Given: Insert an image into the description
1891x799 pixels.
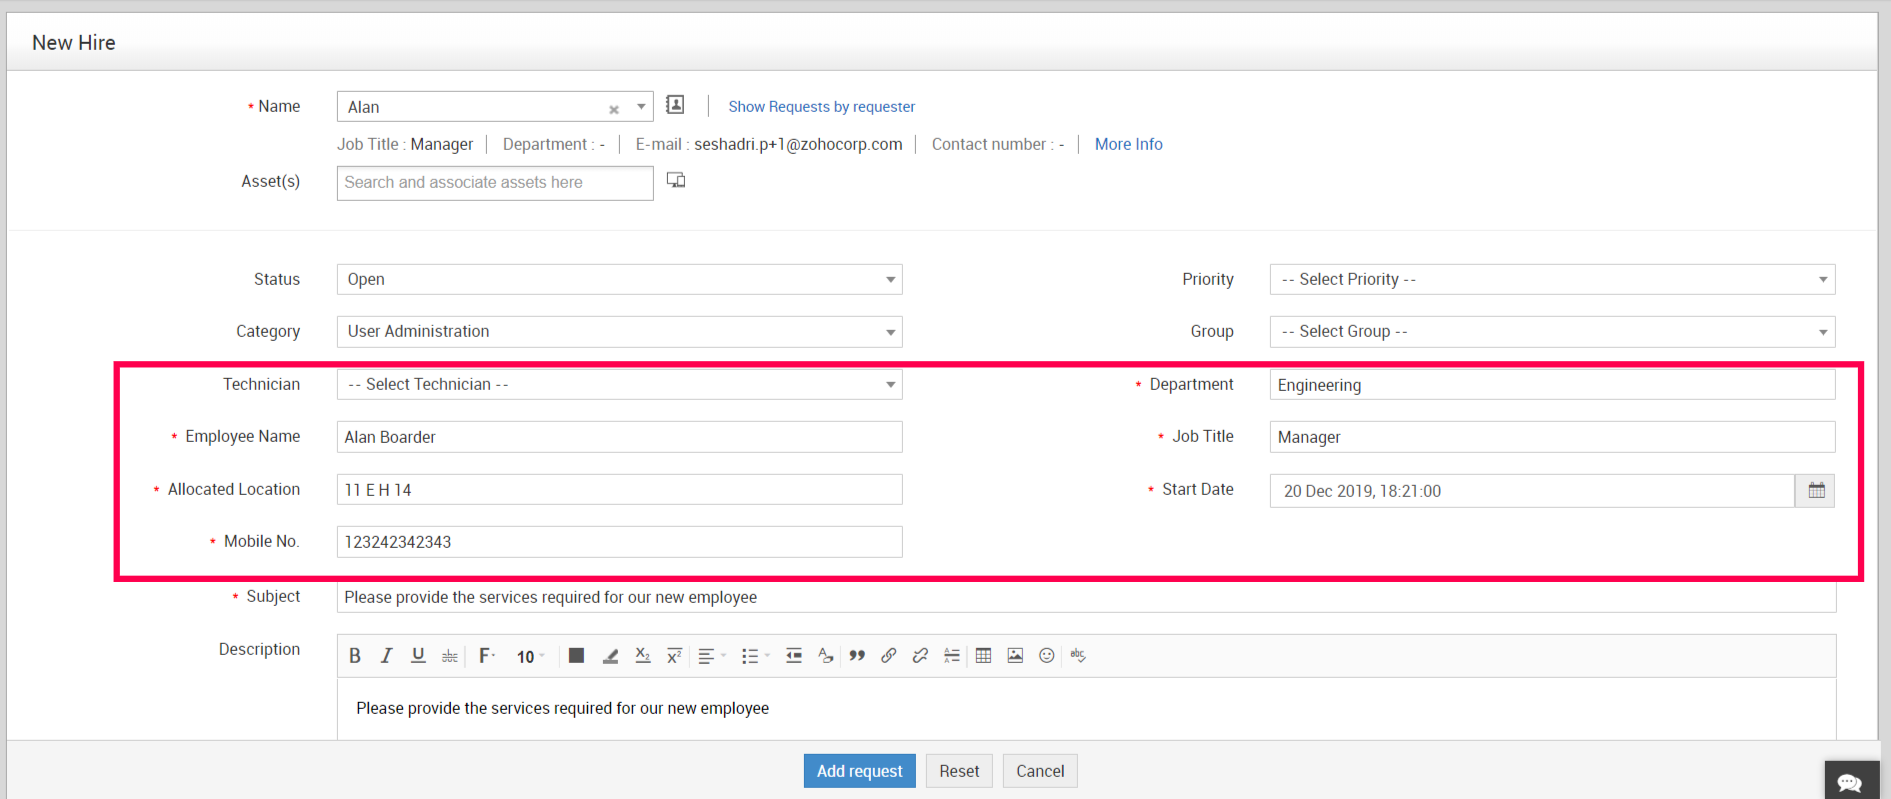Looking at the screenshot, I should 1015,656.
